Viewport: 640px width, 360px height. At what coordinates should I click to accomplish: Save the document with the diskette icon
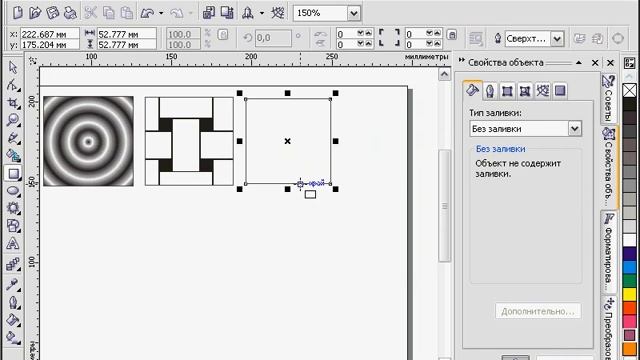tap(53, 13)
